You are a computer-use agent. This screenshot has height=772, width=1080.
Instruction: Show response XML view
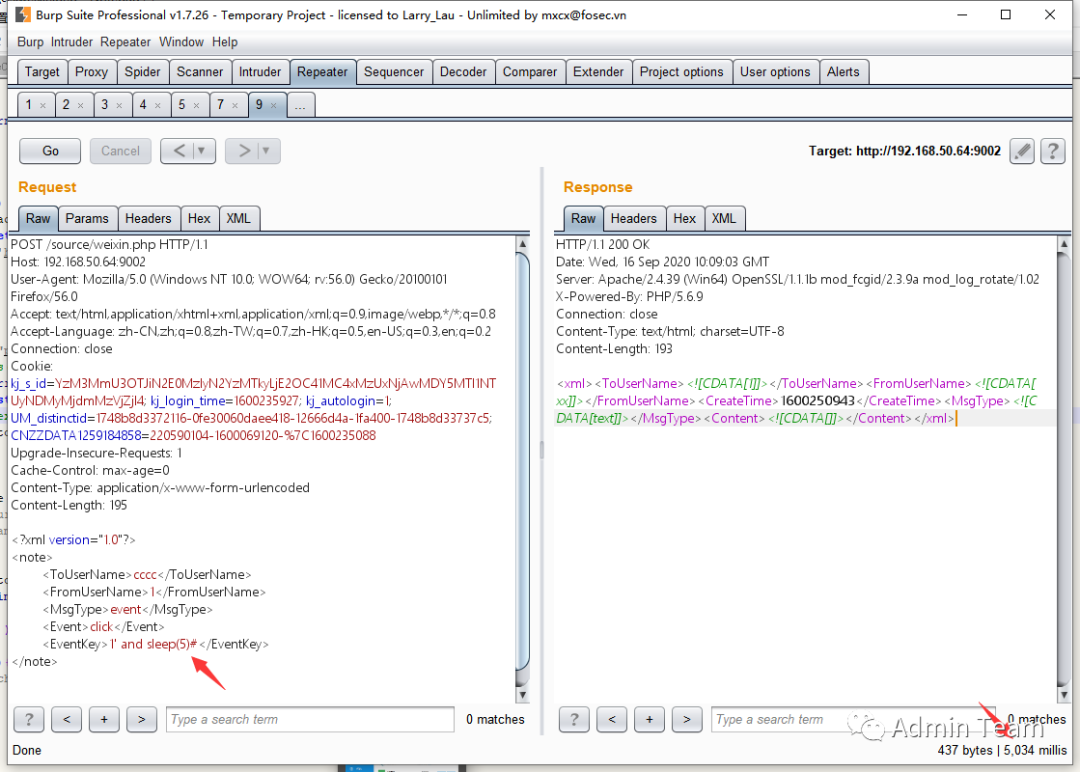[724, 218]
